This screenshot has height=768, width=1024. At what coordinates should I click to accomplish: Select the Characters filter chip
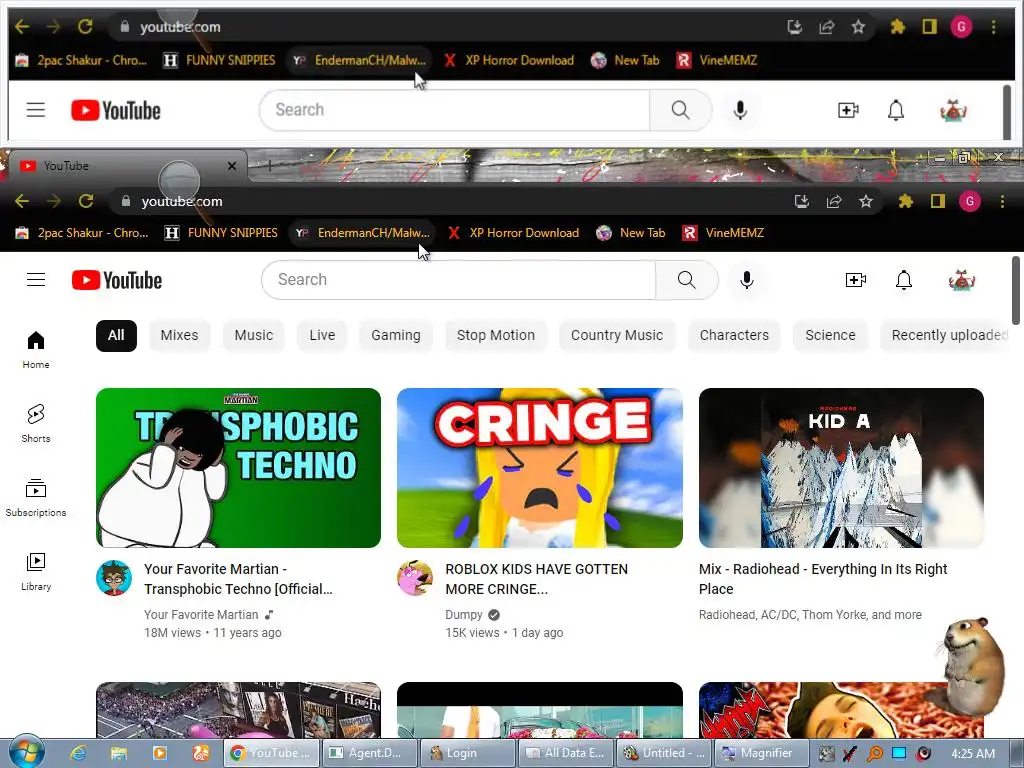734,336
